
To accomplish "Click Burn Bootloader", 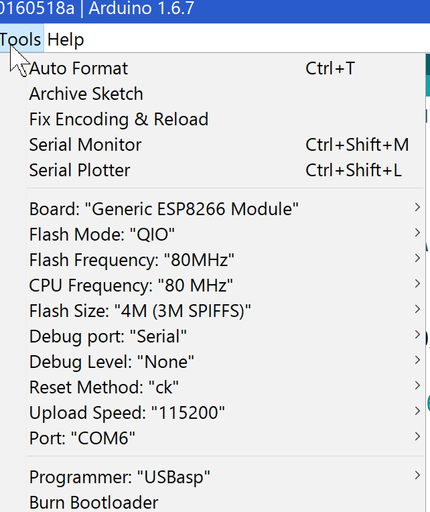I will click(x=225, y=502).
